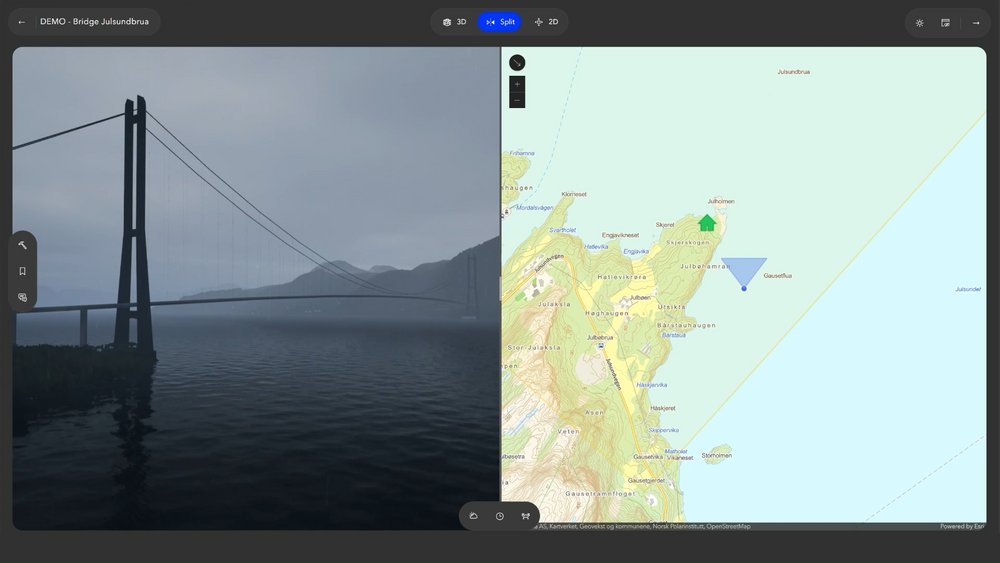The width and height of the screenshot is (1000, 563).
Task: Open the comments icon in left sidebar
Action: tap(22, 297)
